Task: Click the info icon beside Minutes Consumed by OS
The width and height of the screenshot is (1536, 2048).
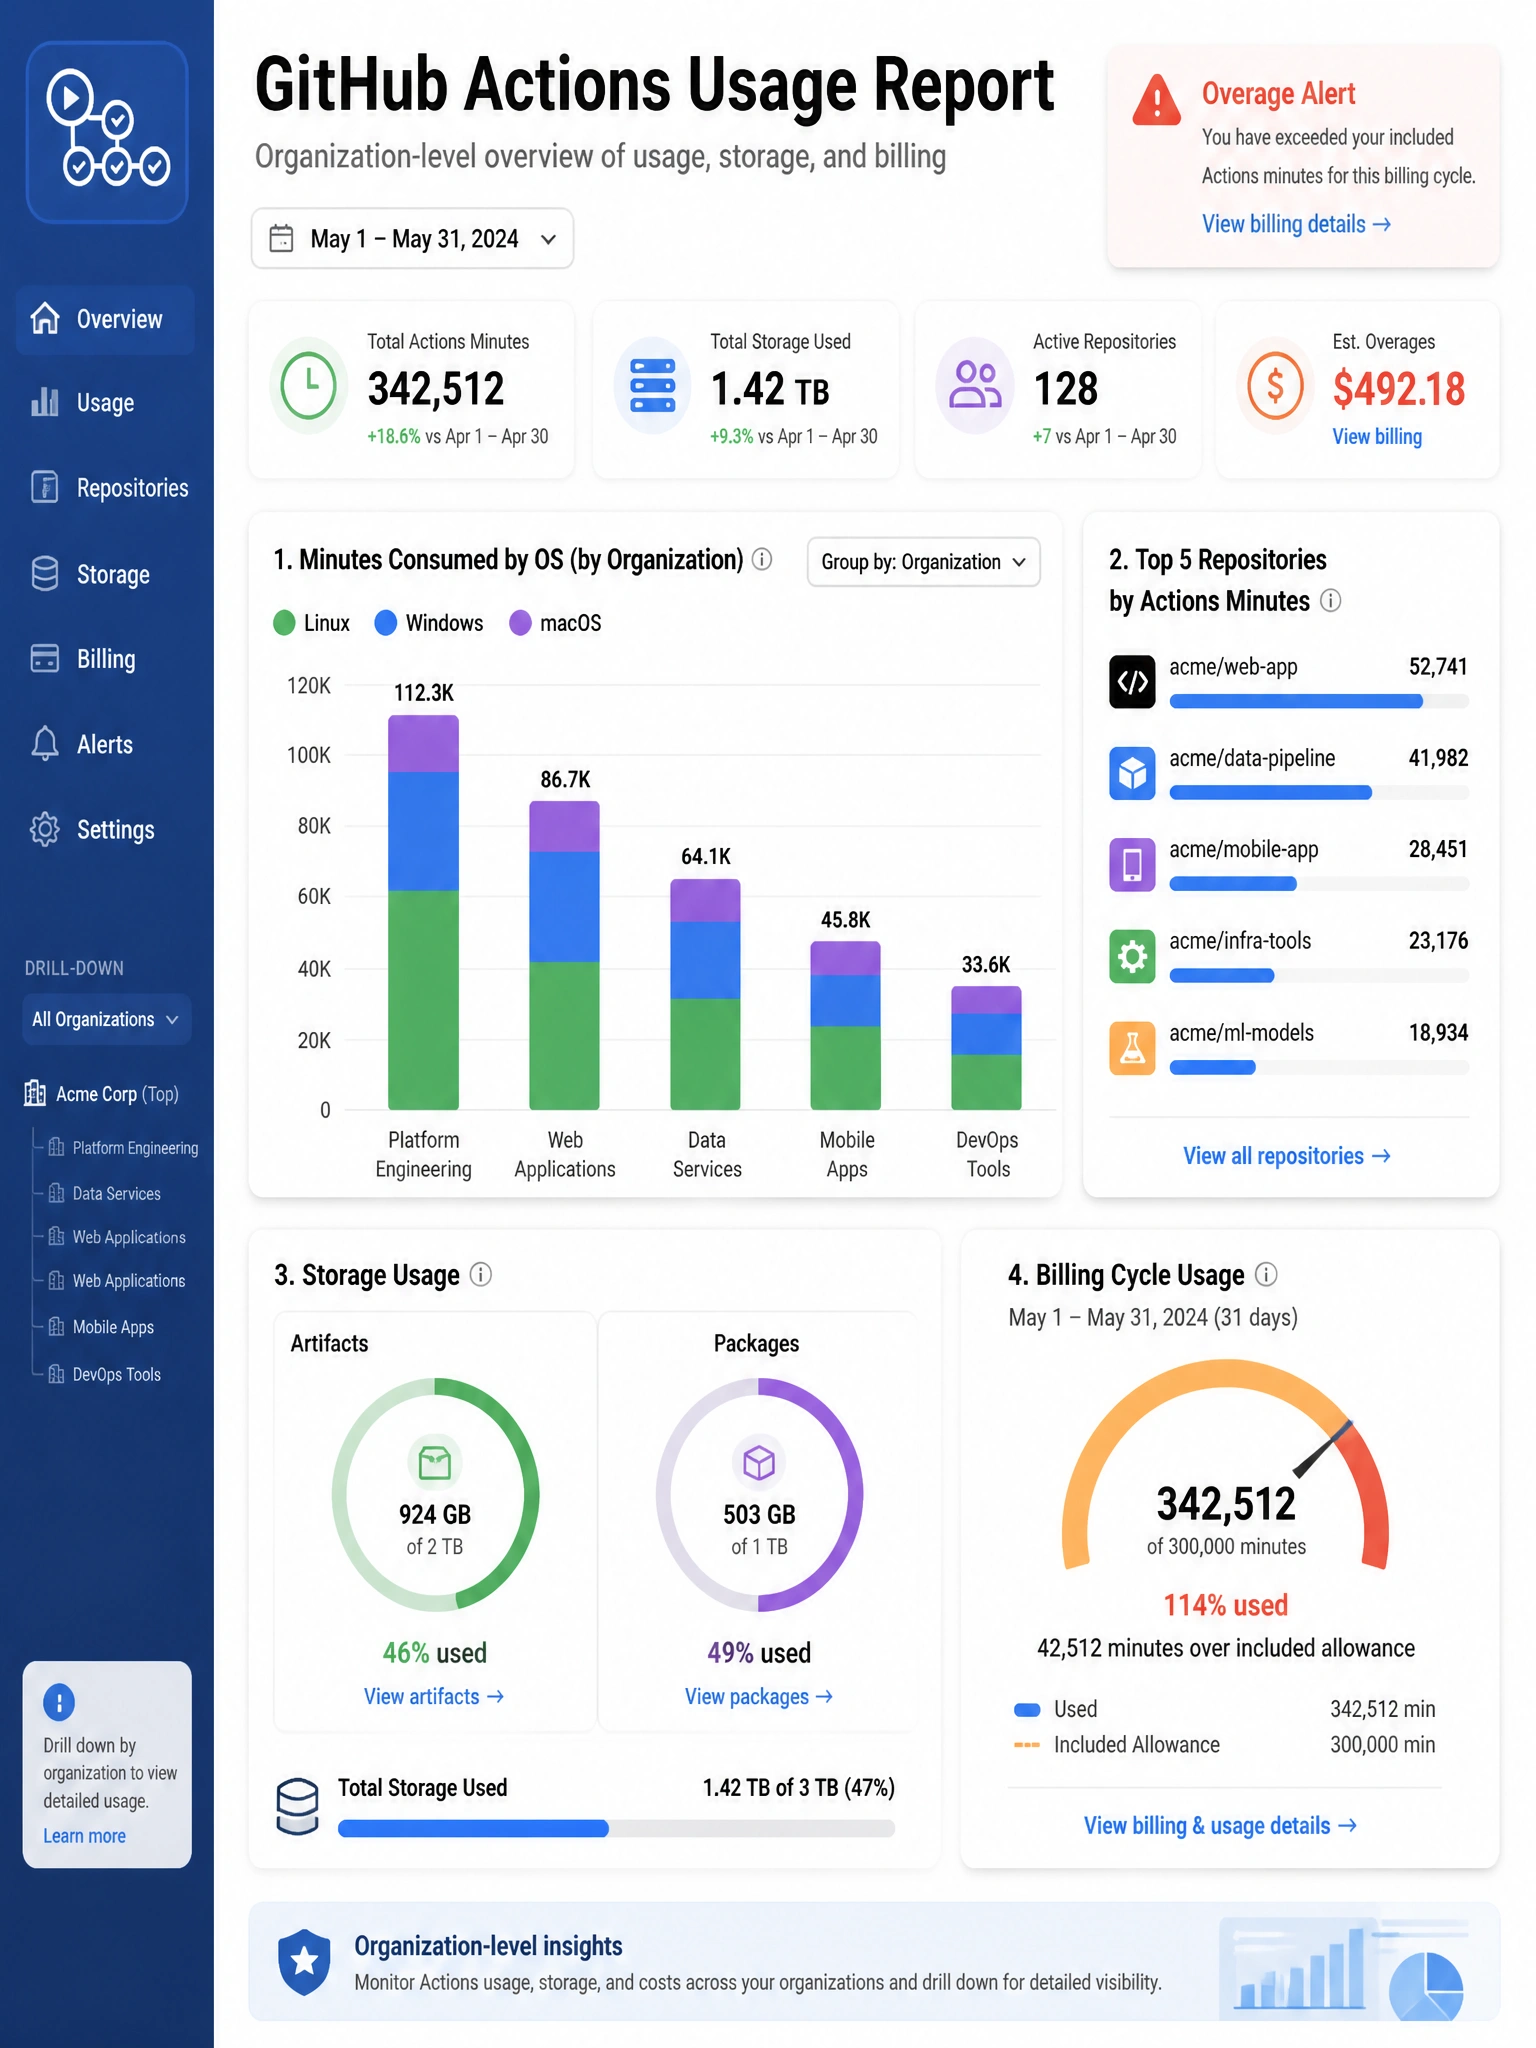Action: coord(762,559)
